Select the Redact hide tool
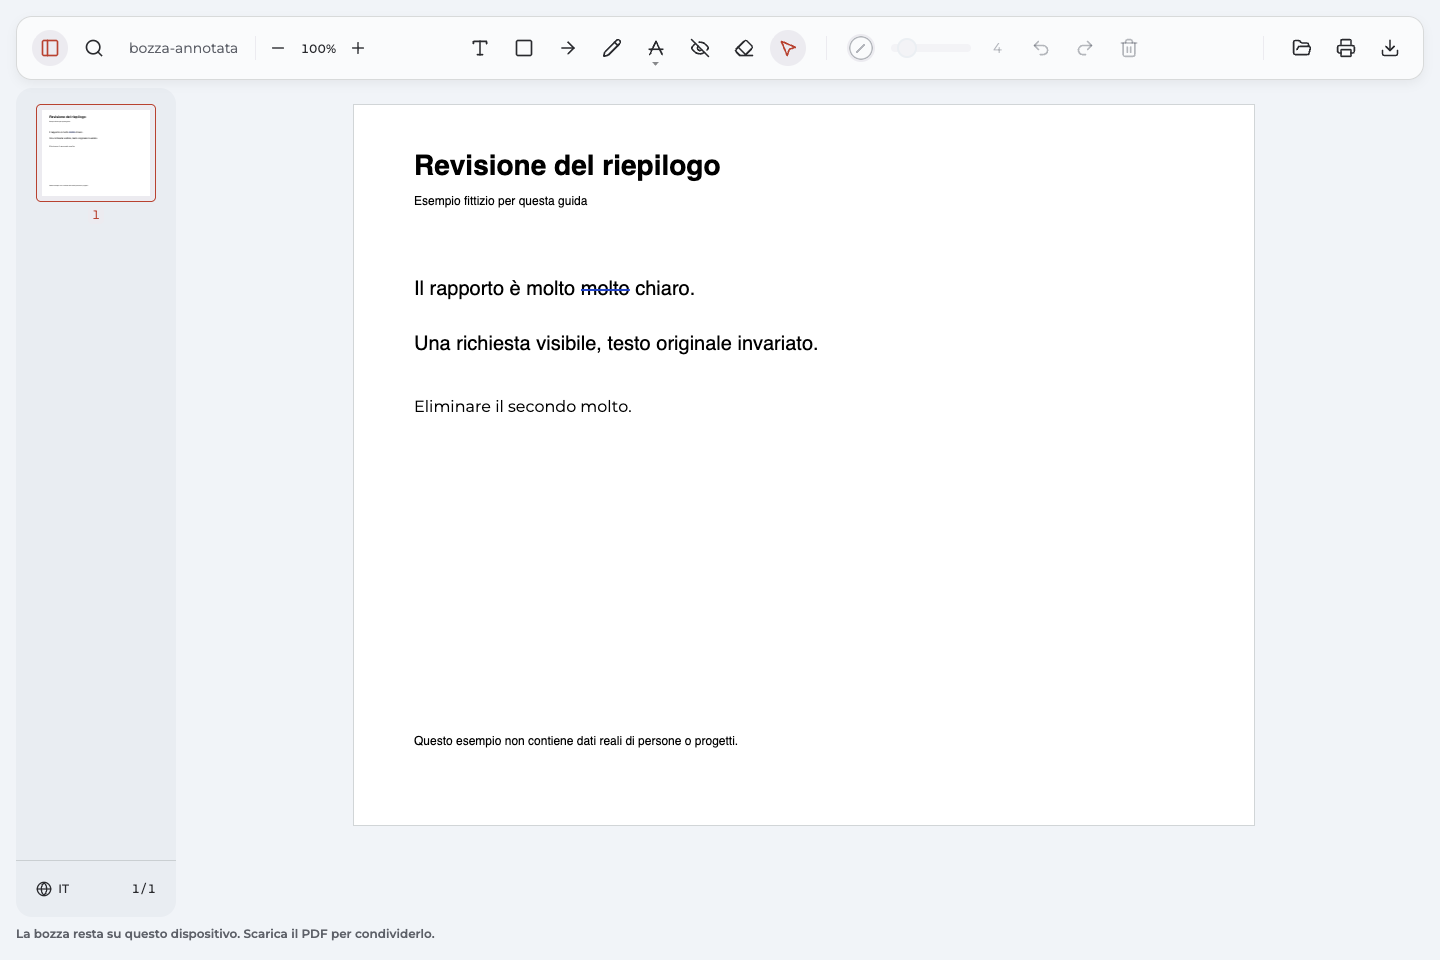 click(x=700, y=48)
